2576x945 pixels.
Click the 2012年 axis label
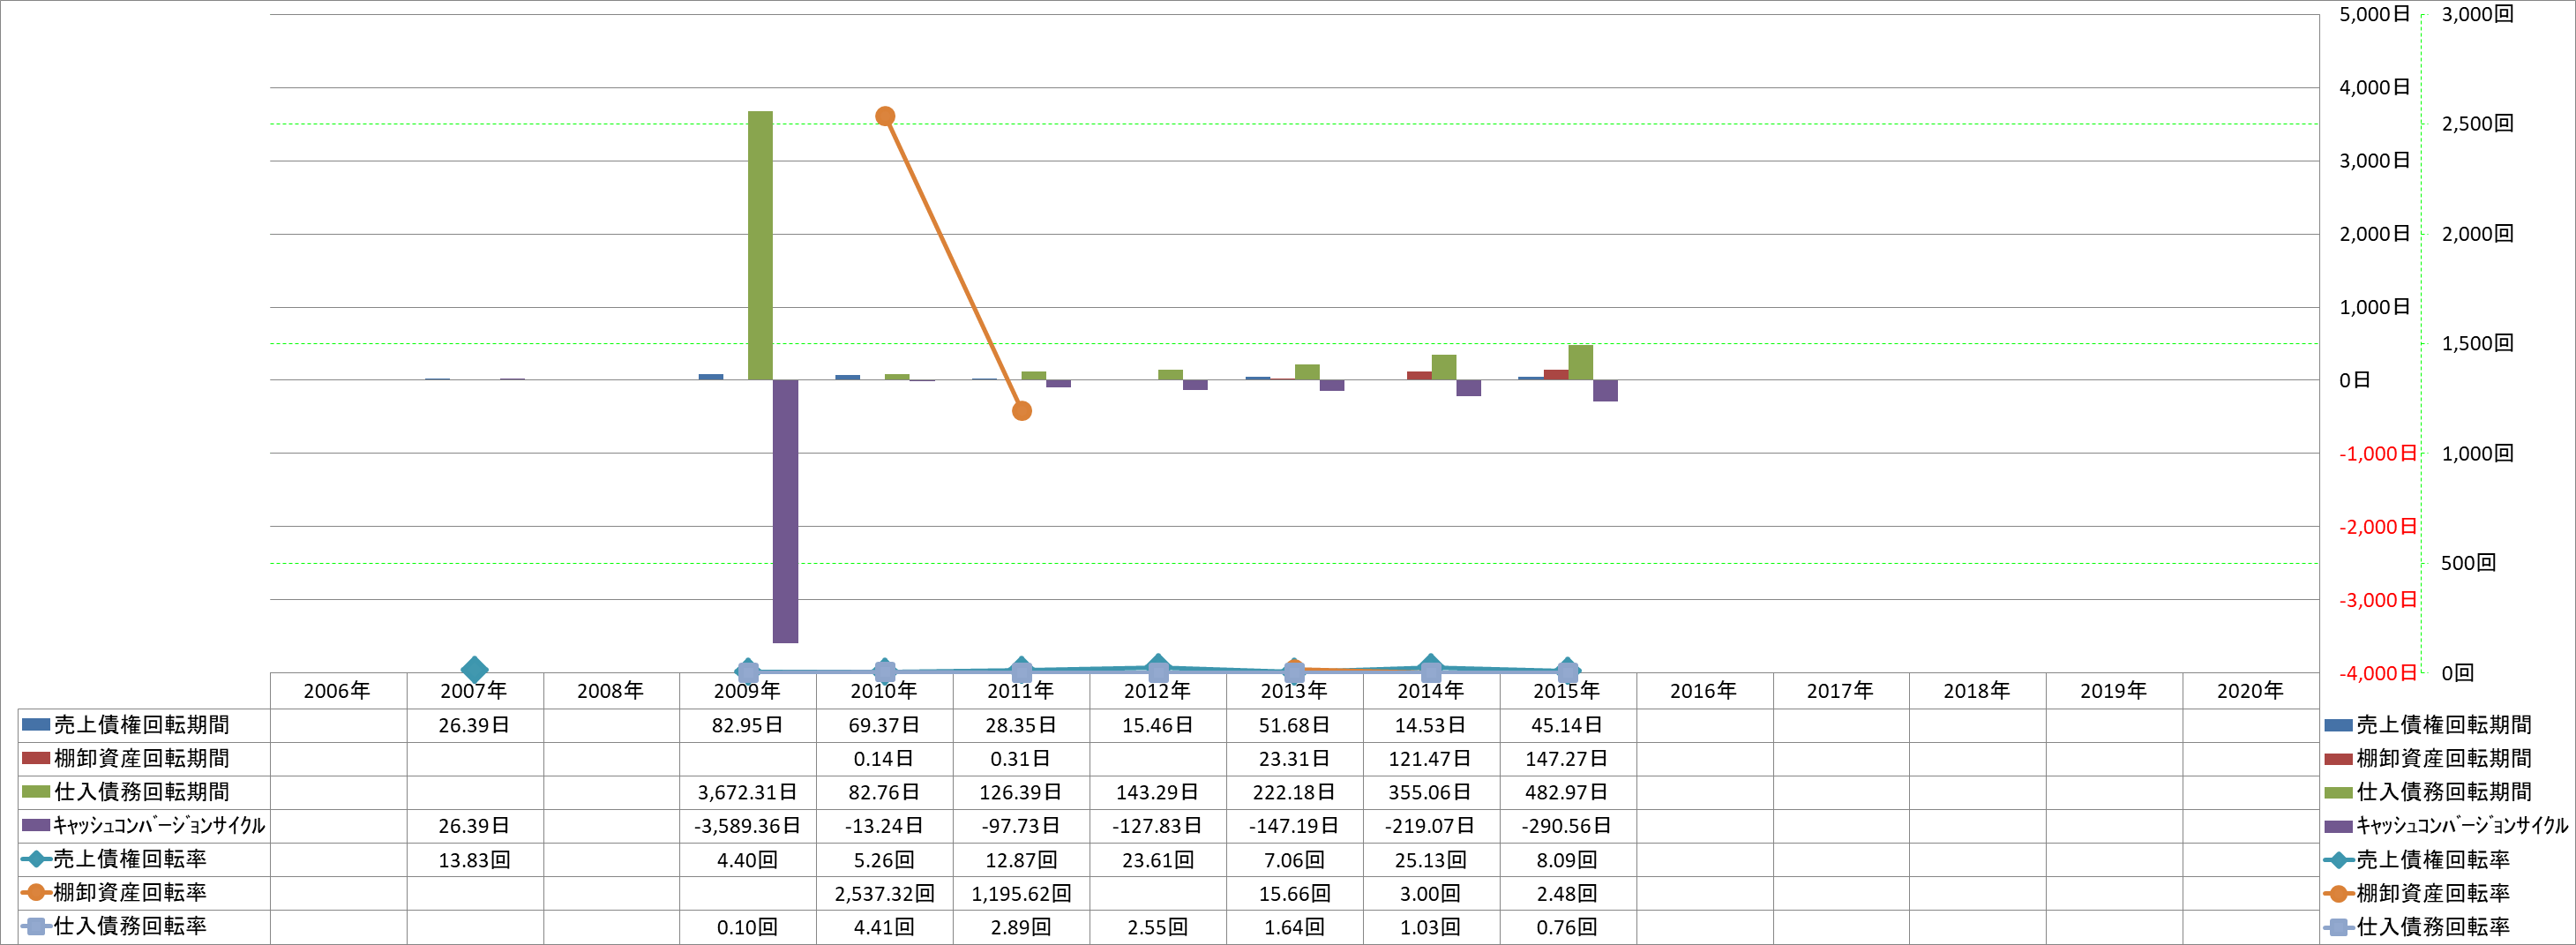point(1157,690)
